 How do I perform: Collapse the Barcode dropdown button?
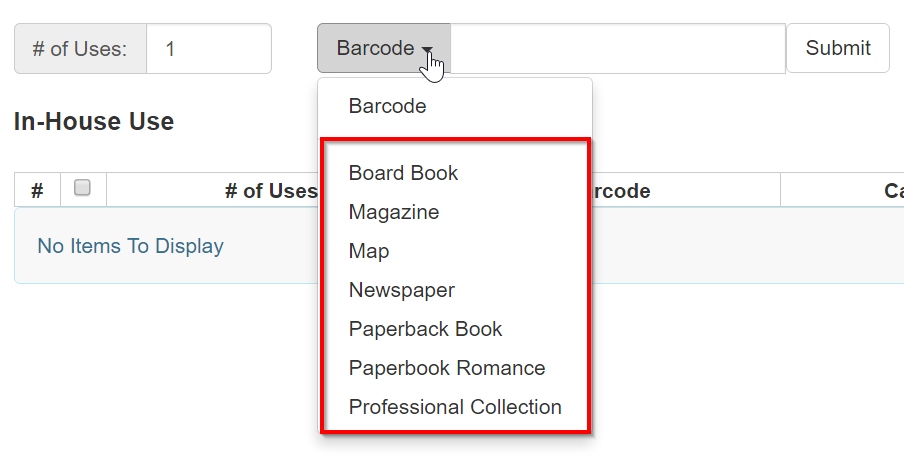[x=384, y=48]
